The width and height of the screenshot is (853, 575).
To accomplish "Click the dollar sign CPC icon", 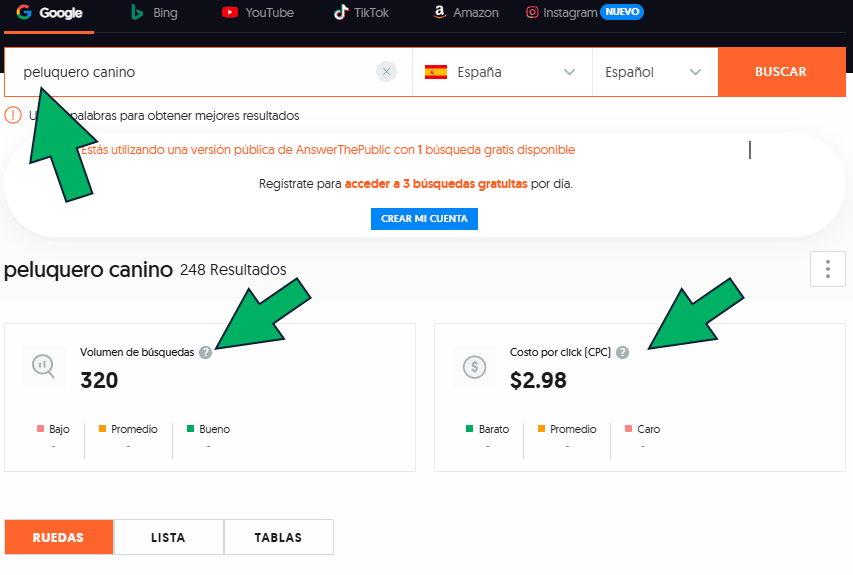I will tap(474, 366).
